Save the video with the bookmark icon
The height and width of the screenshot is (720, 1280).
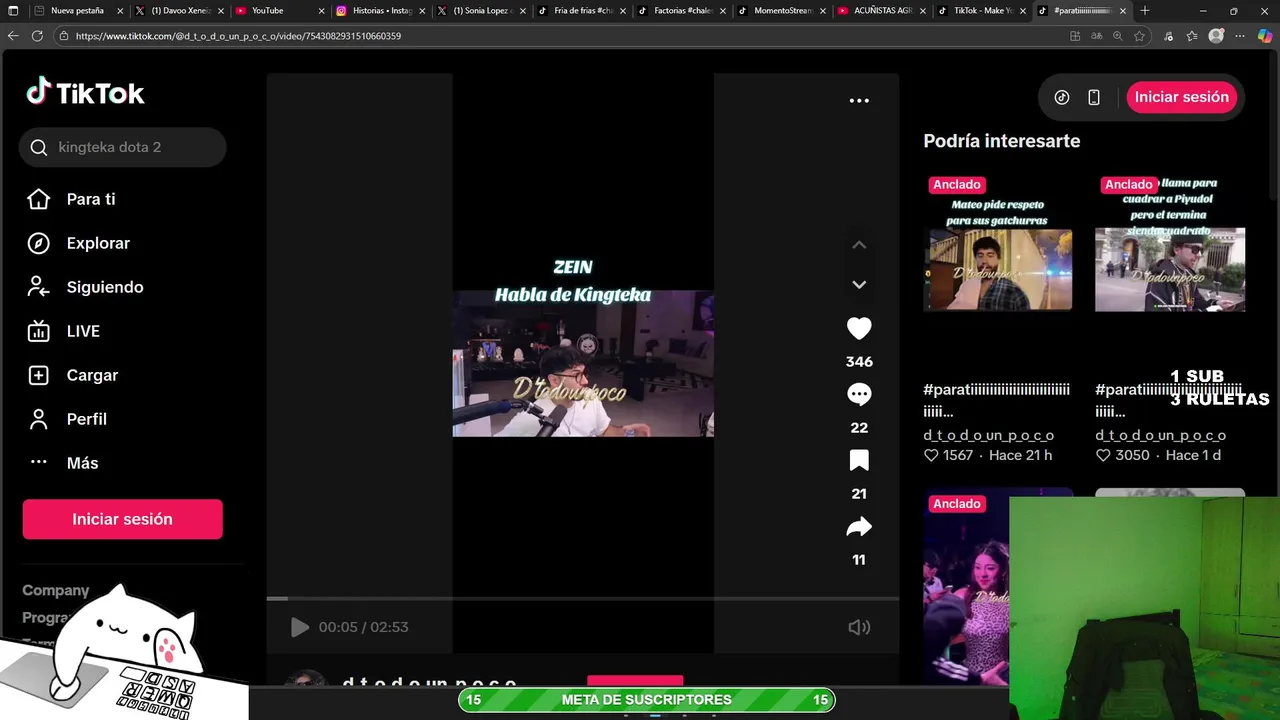pos(859,461)
